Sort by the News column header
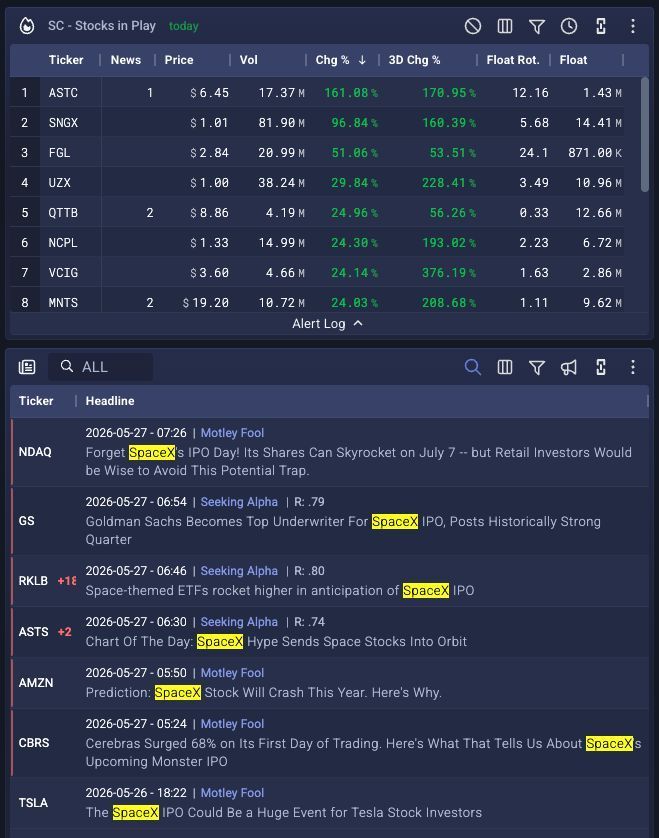Viewport: 659px width, 838px height. click(x=126, y=60)
